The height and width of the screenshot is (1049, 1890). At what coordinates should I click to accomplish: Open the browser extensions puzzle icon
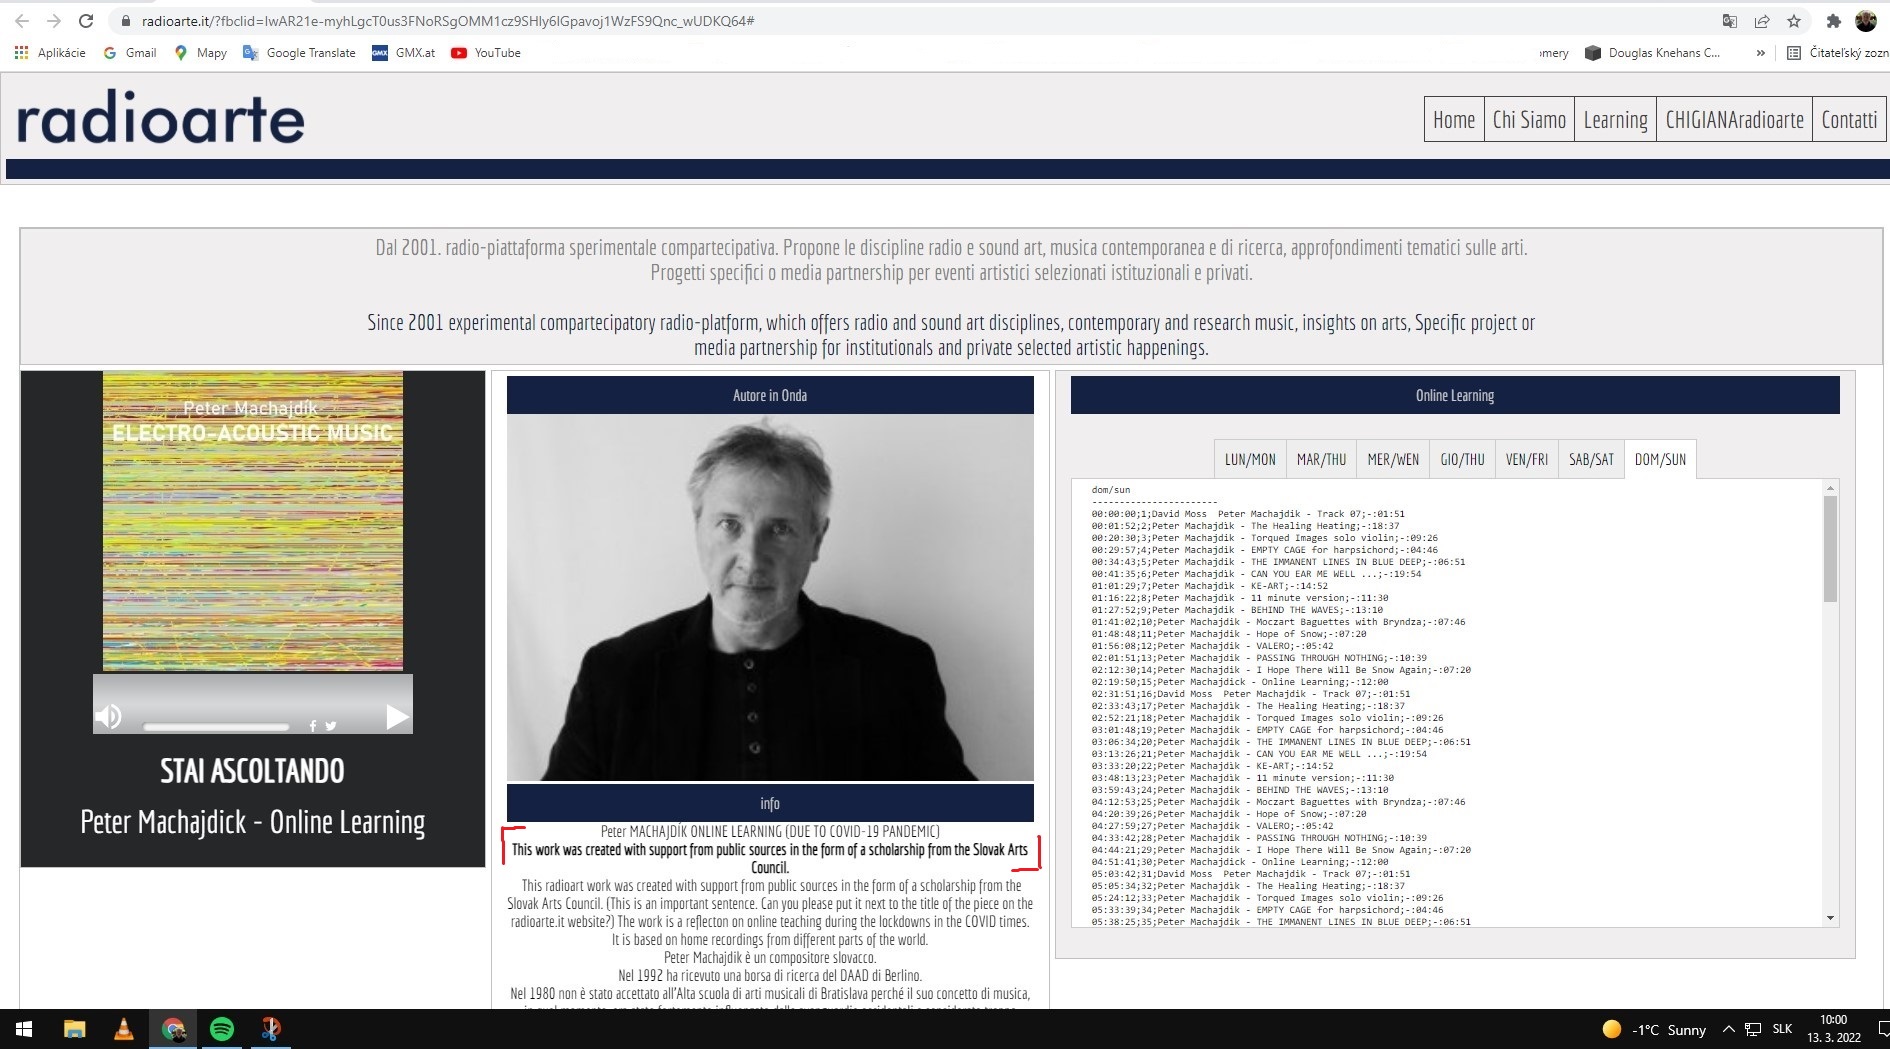tap(1833, 21)
